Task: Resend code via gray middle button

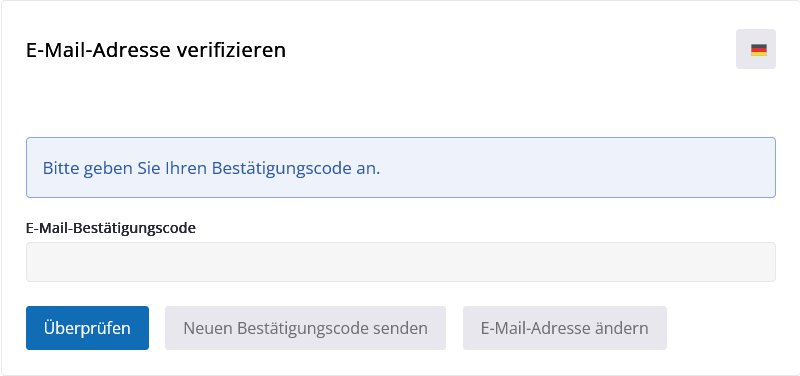Action: coord(305,328)
